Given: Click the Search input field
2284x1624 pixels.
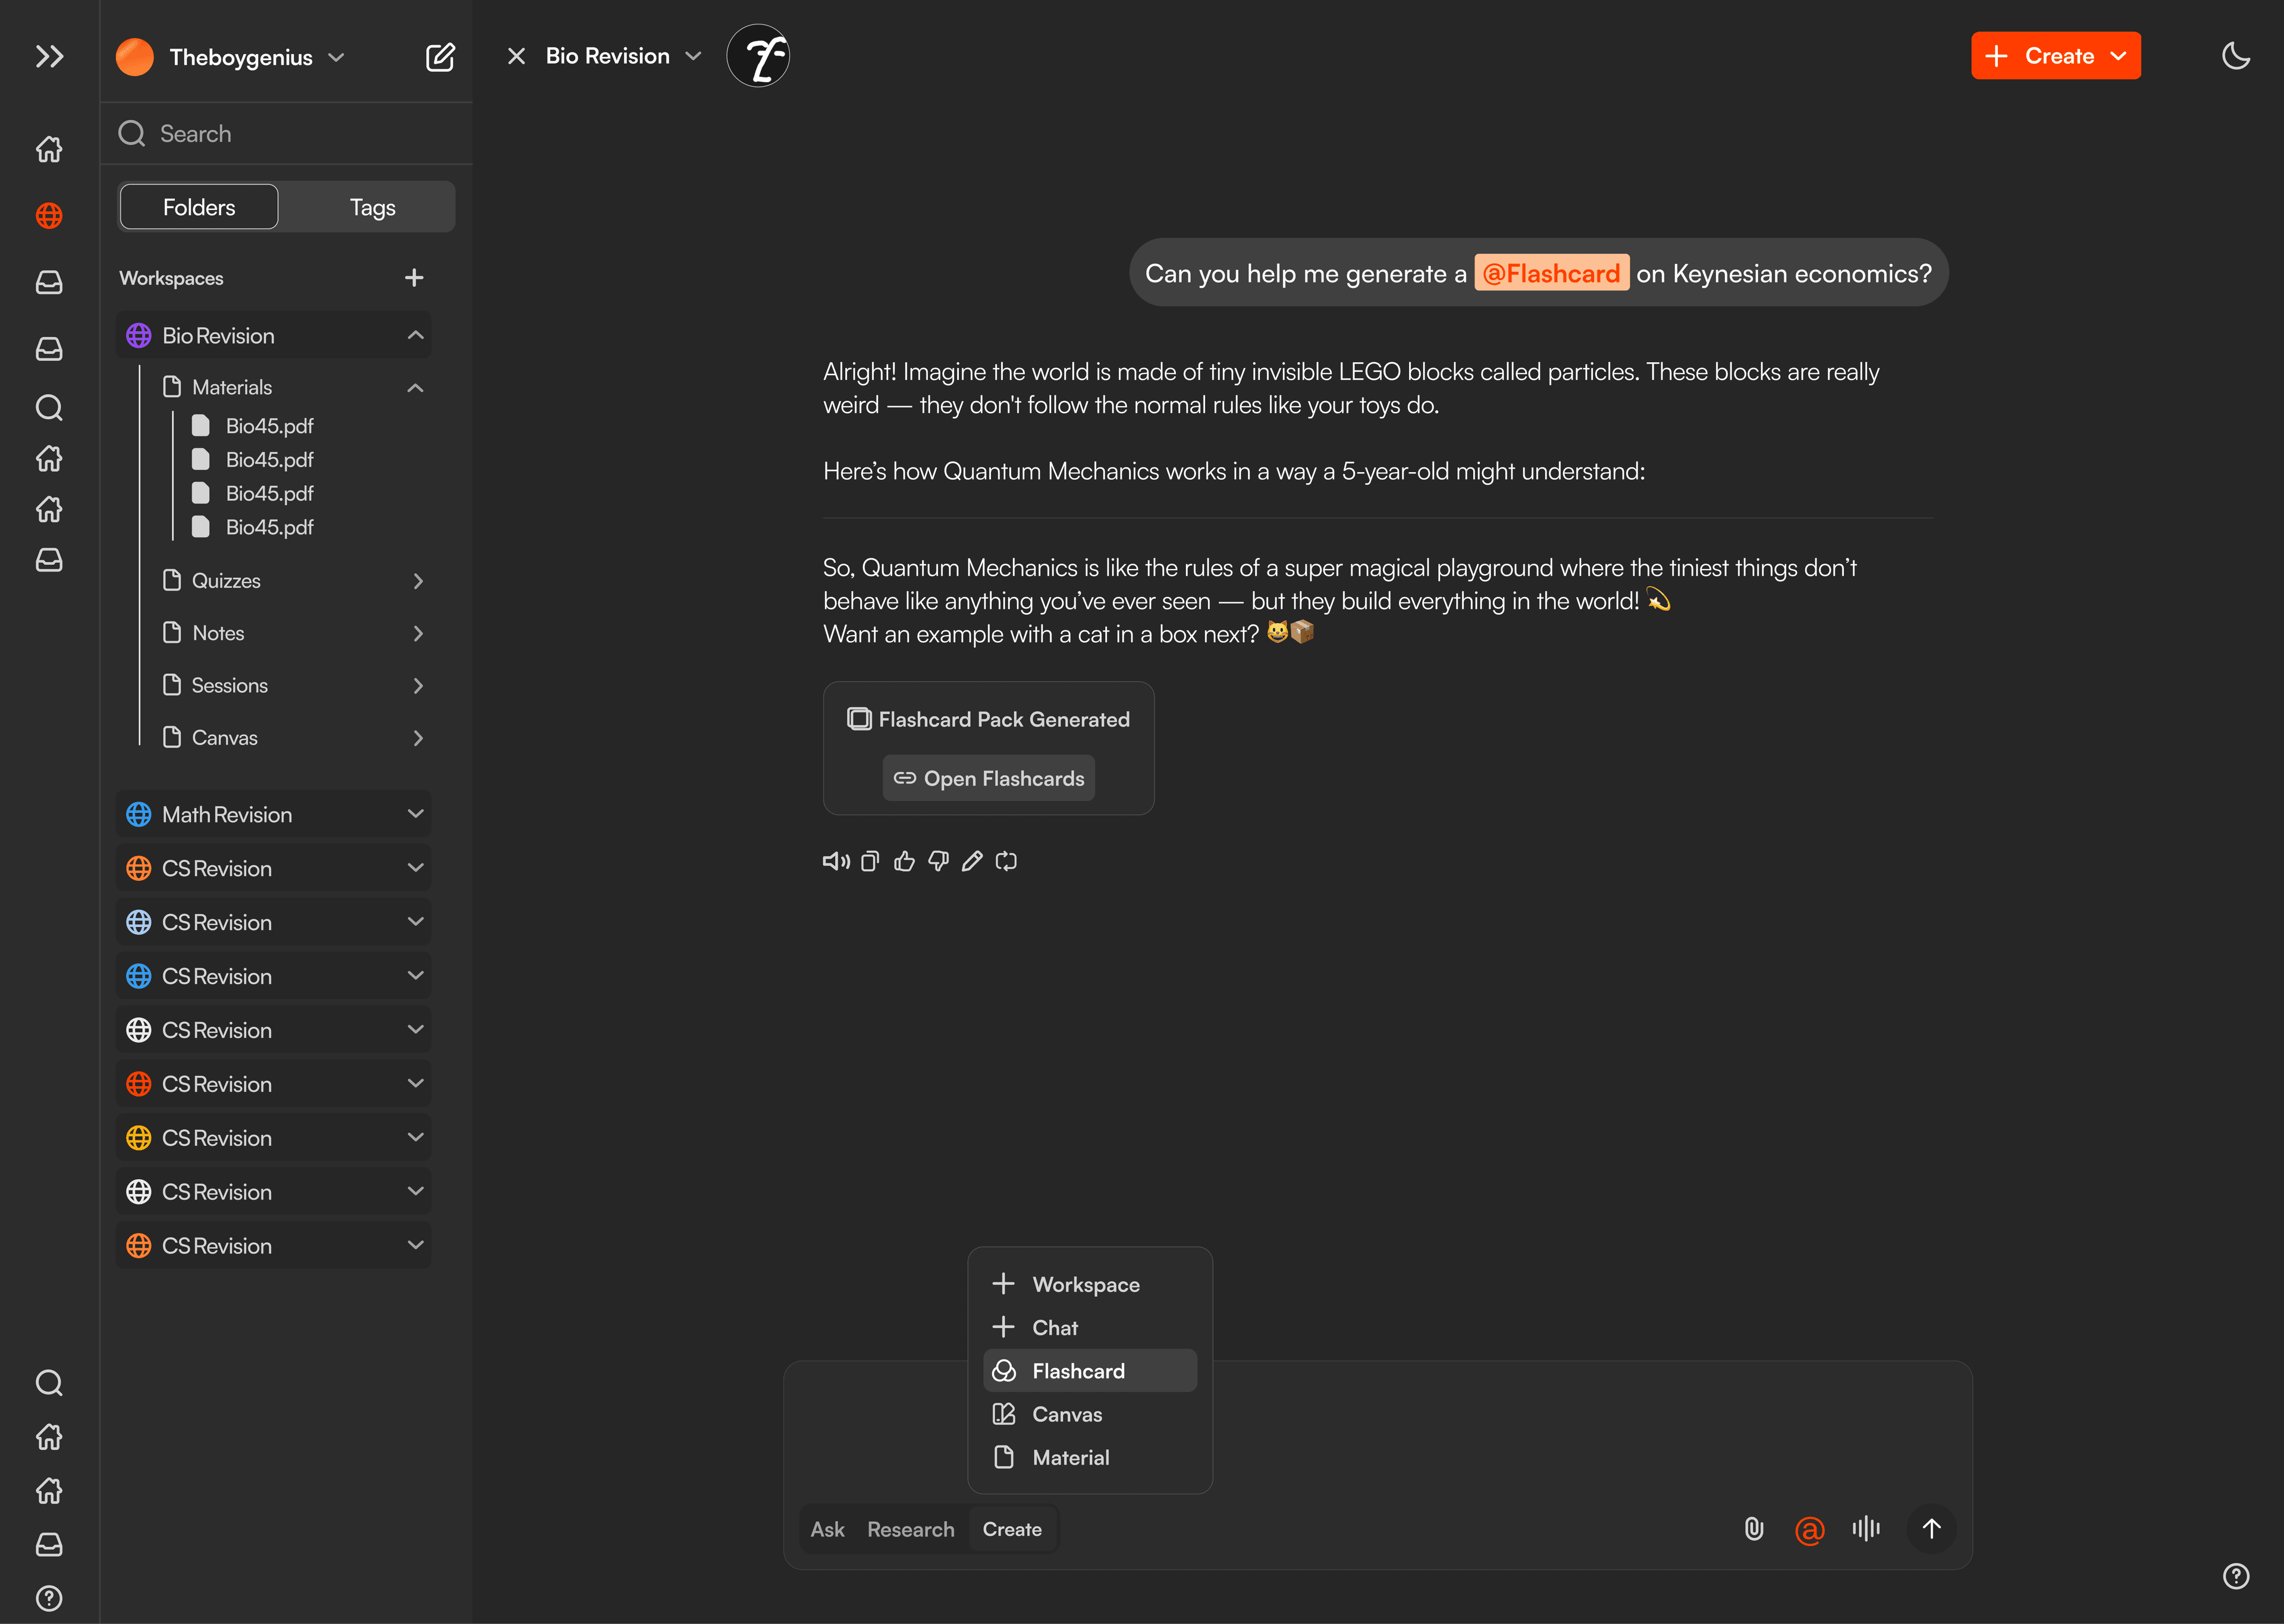Looking at the screenshot, I should point(300,134).
